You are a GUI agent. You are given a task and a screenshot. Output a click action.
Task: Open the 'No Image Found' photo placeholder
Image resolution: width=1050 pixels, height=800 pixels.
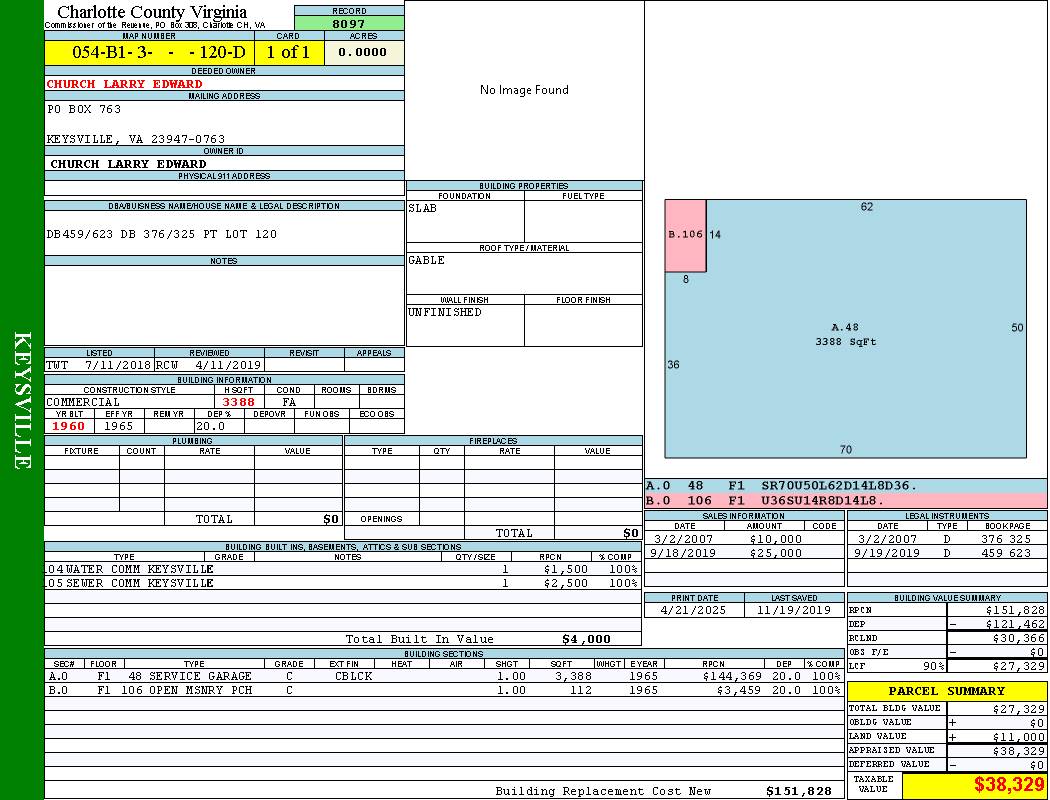[524, 90]
